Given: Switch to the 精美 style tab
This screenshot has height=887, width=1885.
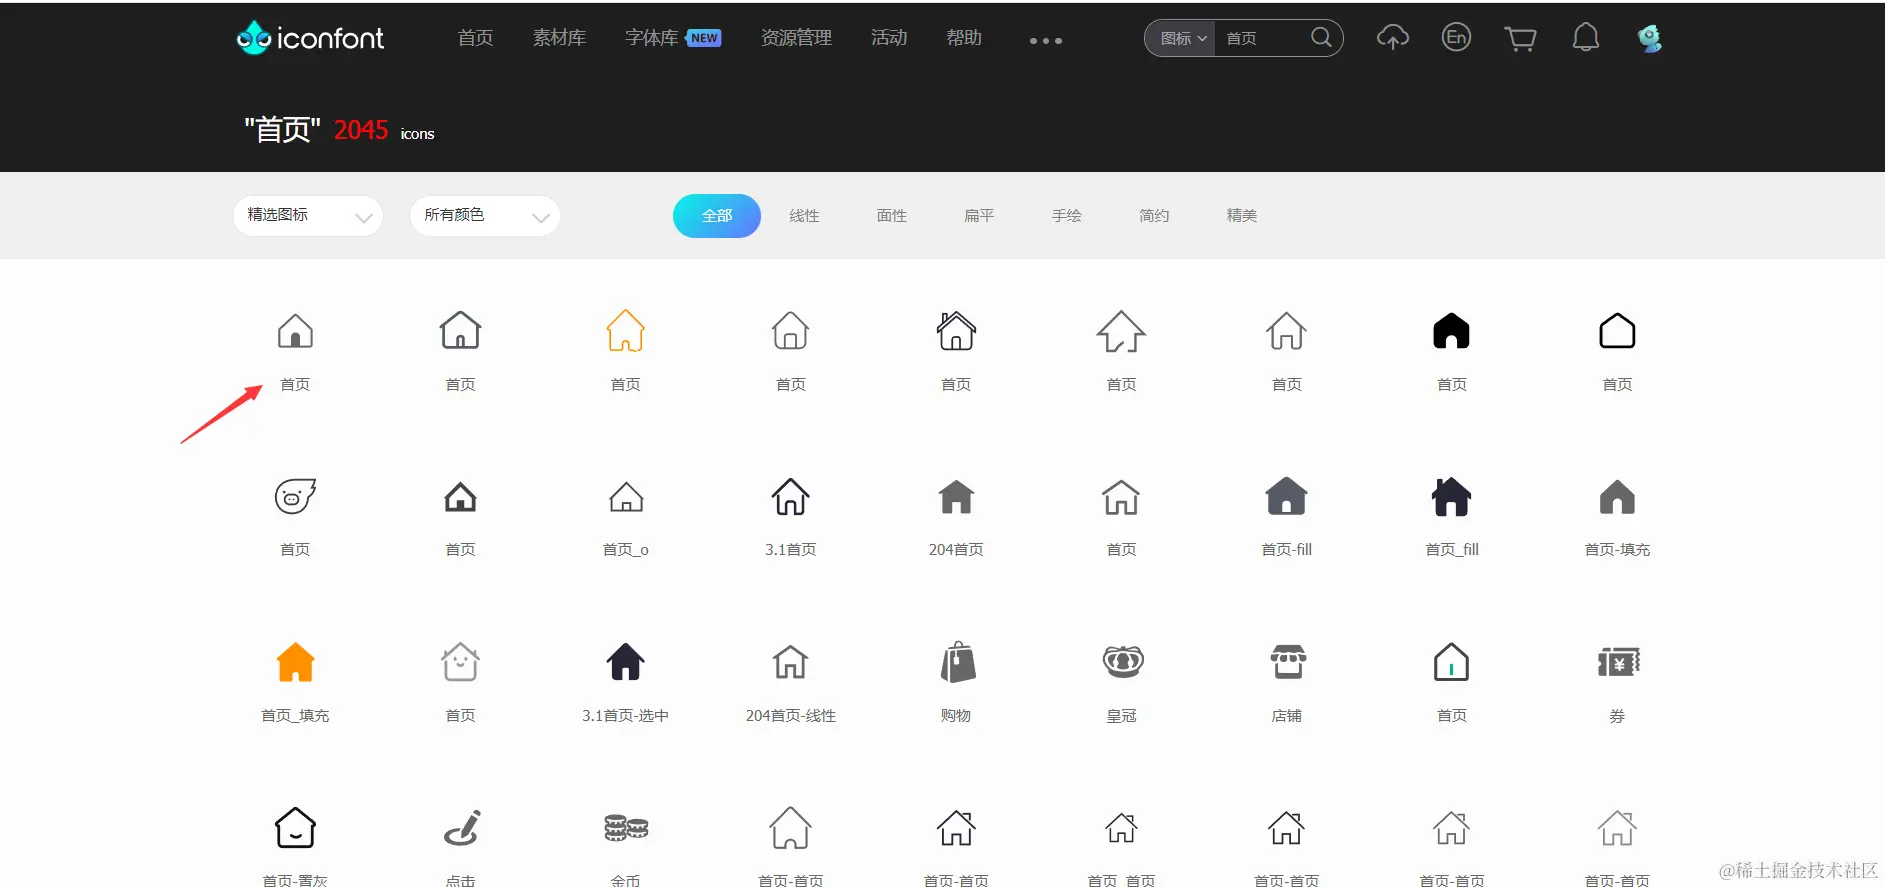Looking at the screenshot, I should click(x=1242, y=216).
